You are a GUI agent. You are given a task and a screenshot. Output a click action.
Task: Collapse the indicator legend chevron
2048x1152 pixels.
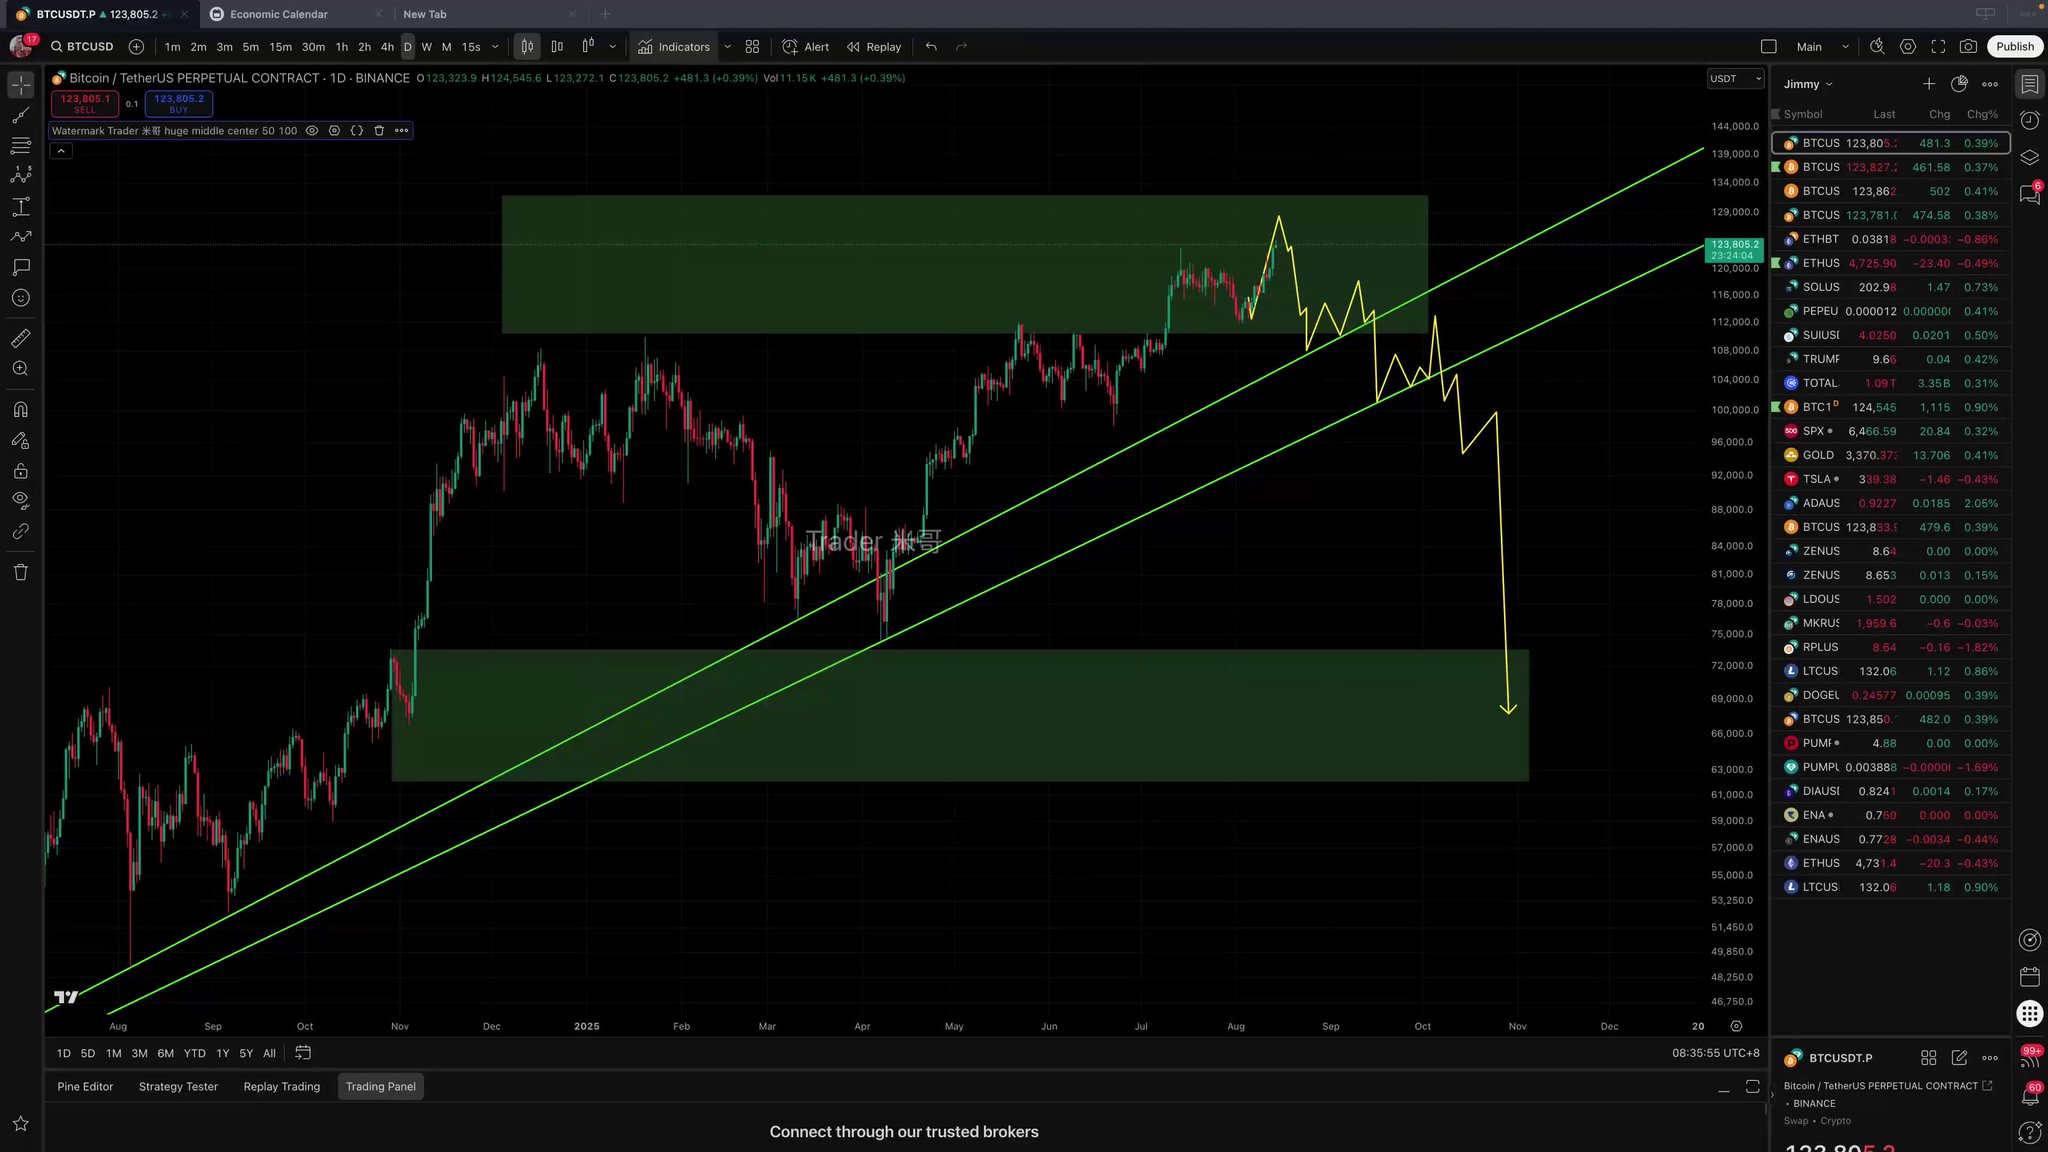[x=61, y=151]
